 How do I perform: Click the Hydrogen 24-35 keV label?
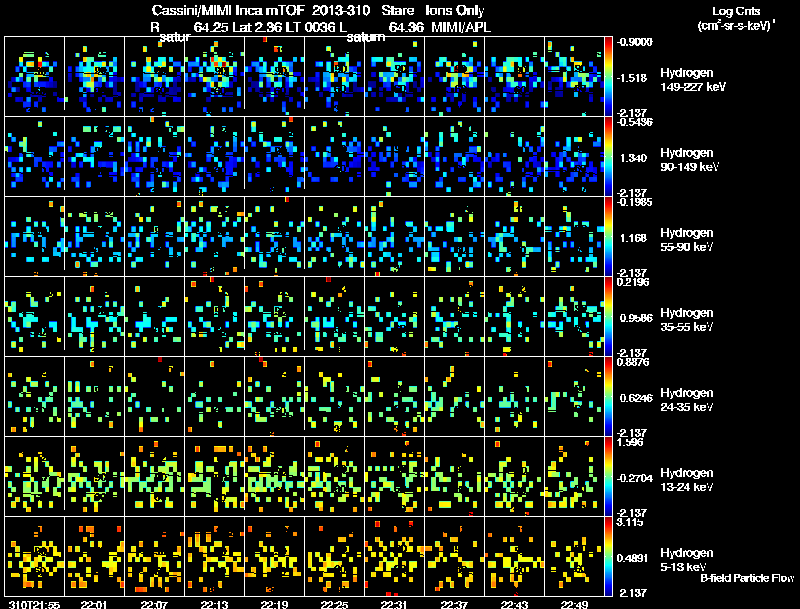pos(687,399)
